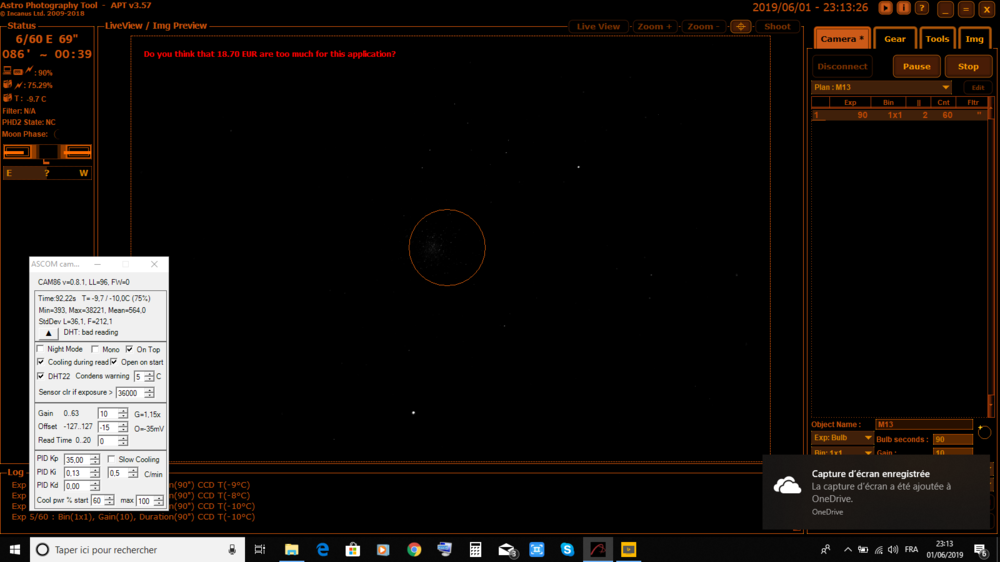Open the question mark help icon

tap(922, 8)
